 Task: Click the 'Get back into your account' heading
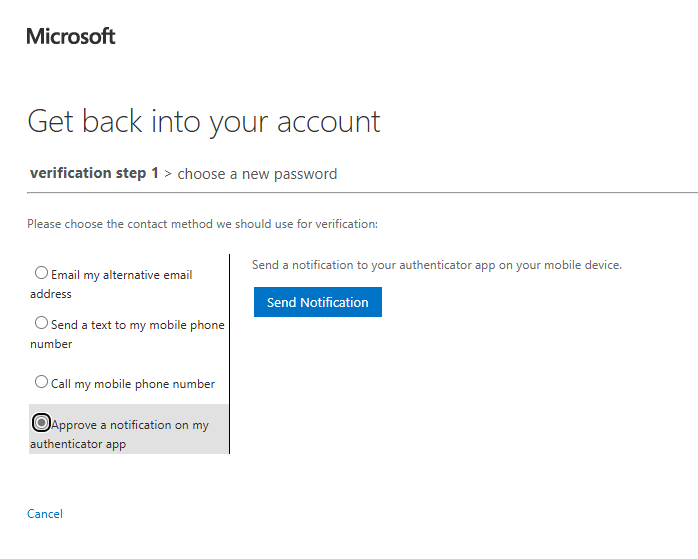pyautogui.click(x=204, y=122)
